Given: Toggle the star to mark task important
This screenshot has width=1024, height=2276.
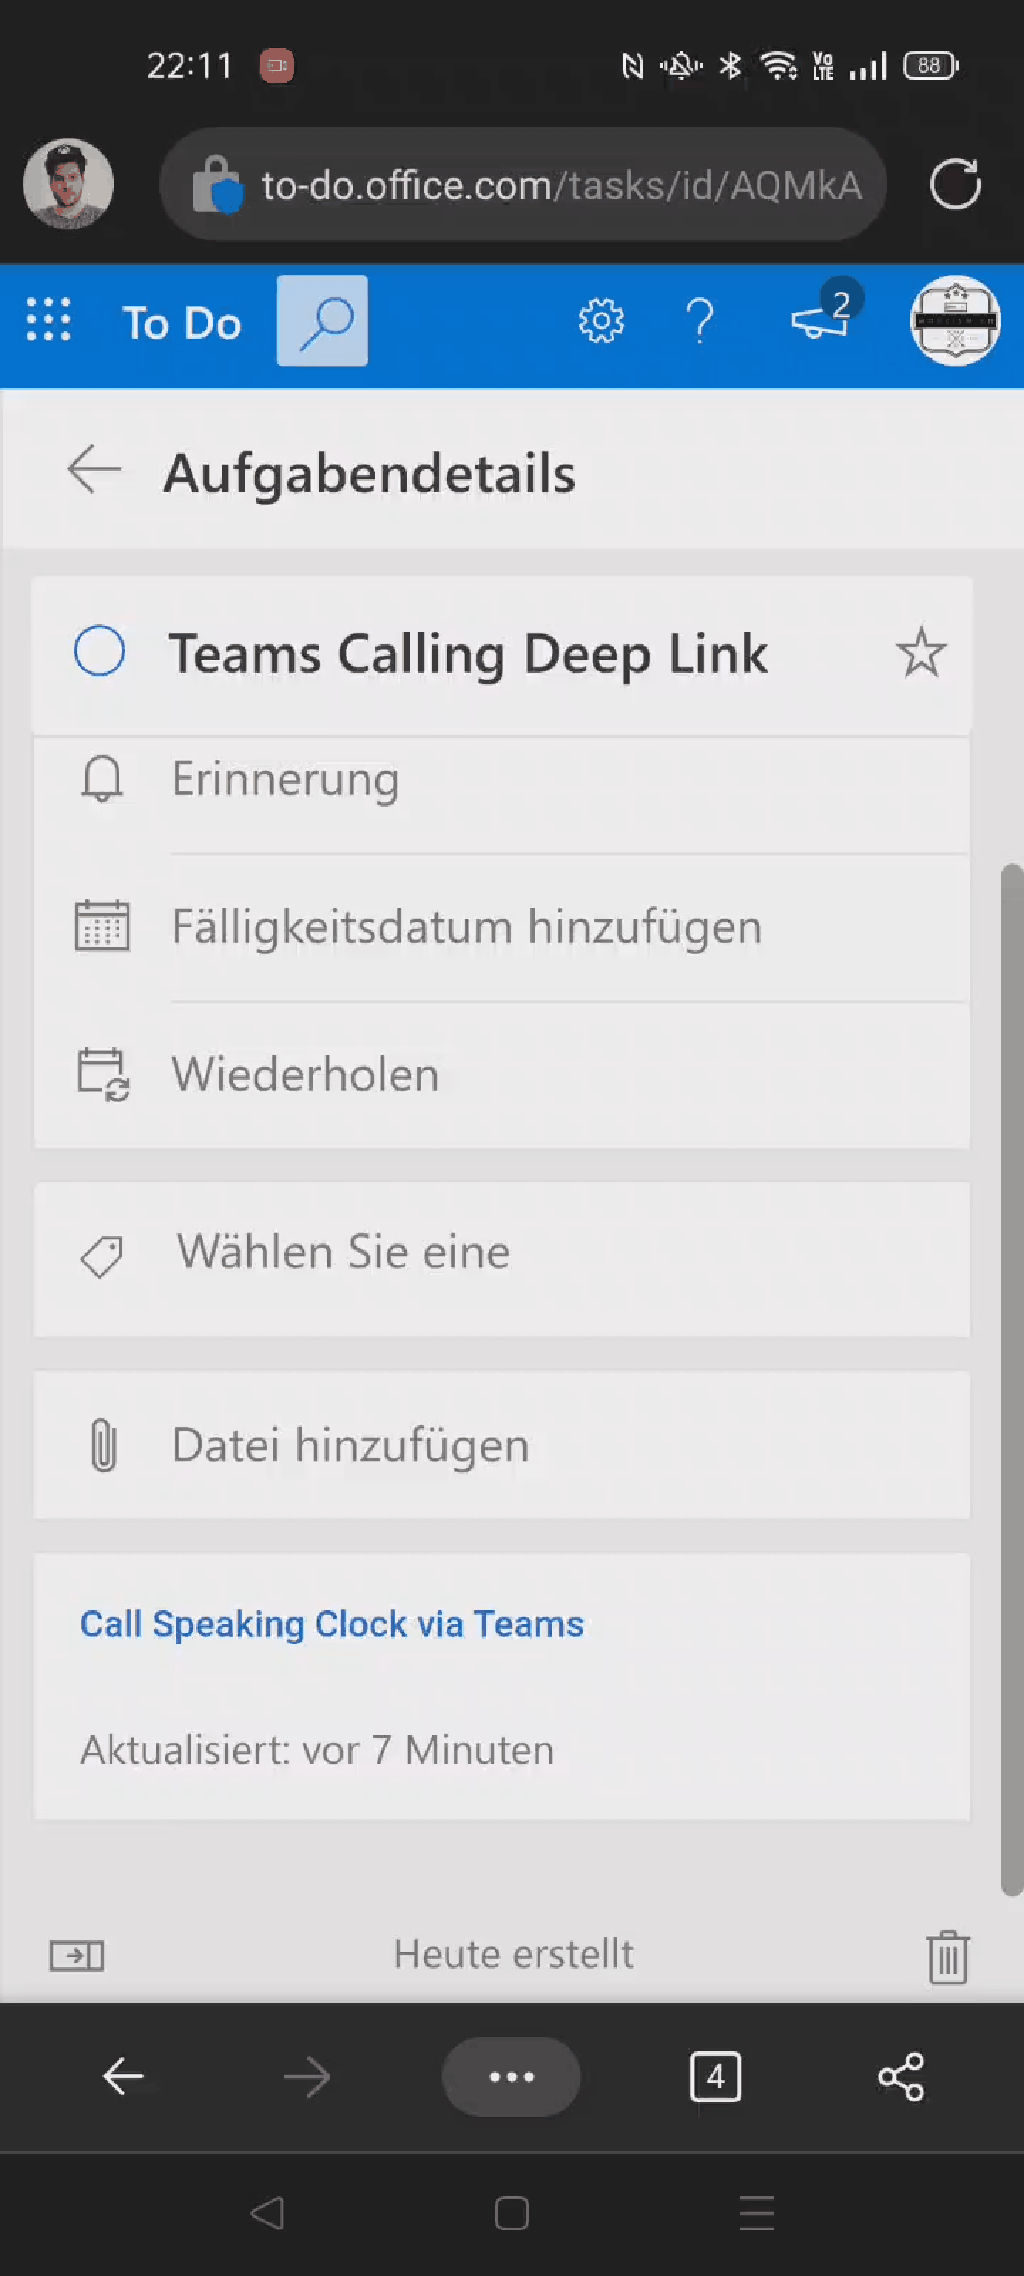Looking at the screenshot, I should point(921,652).
